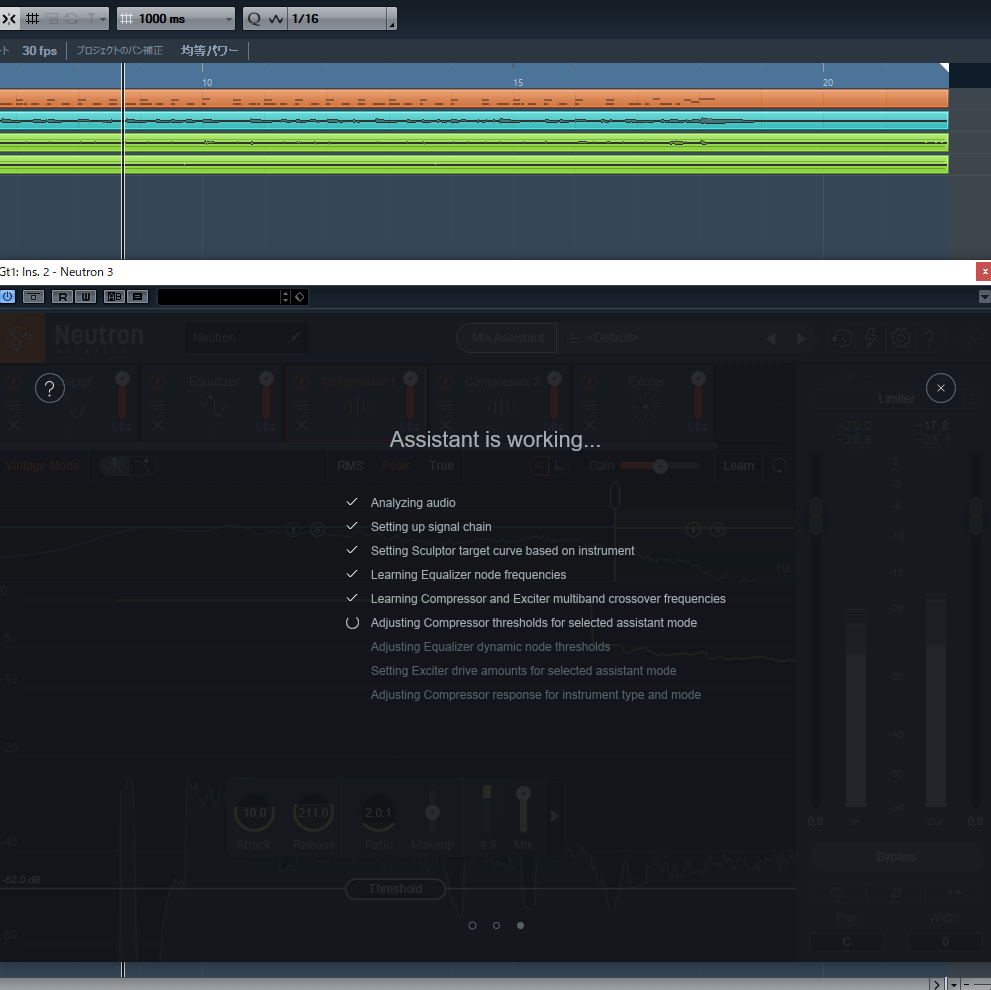The image size is (991, 990).
Task: Open preset management via the diamond icon
Action: [x=300, y=296]
